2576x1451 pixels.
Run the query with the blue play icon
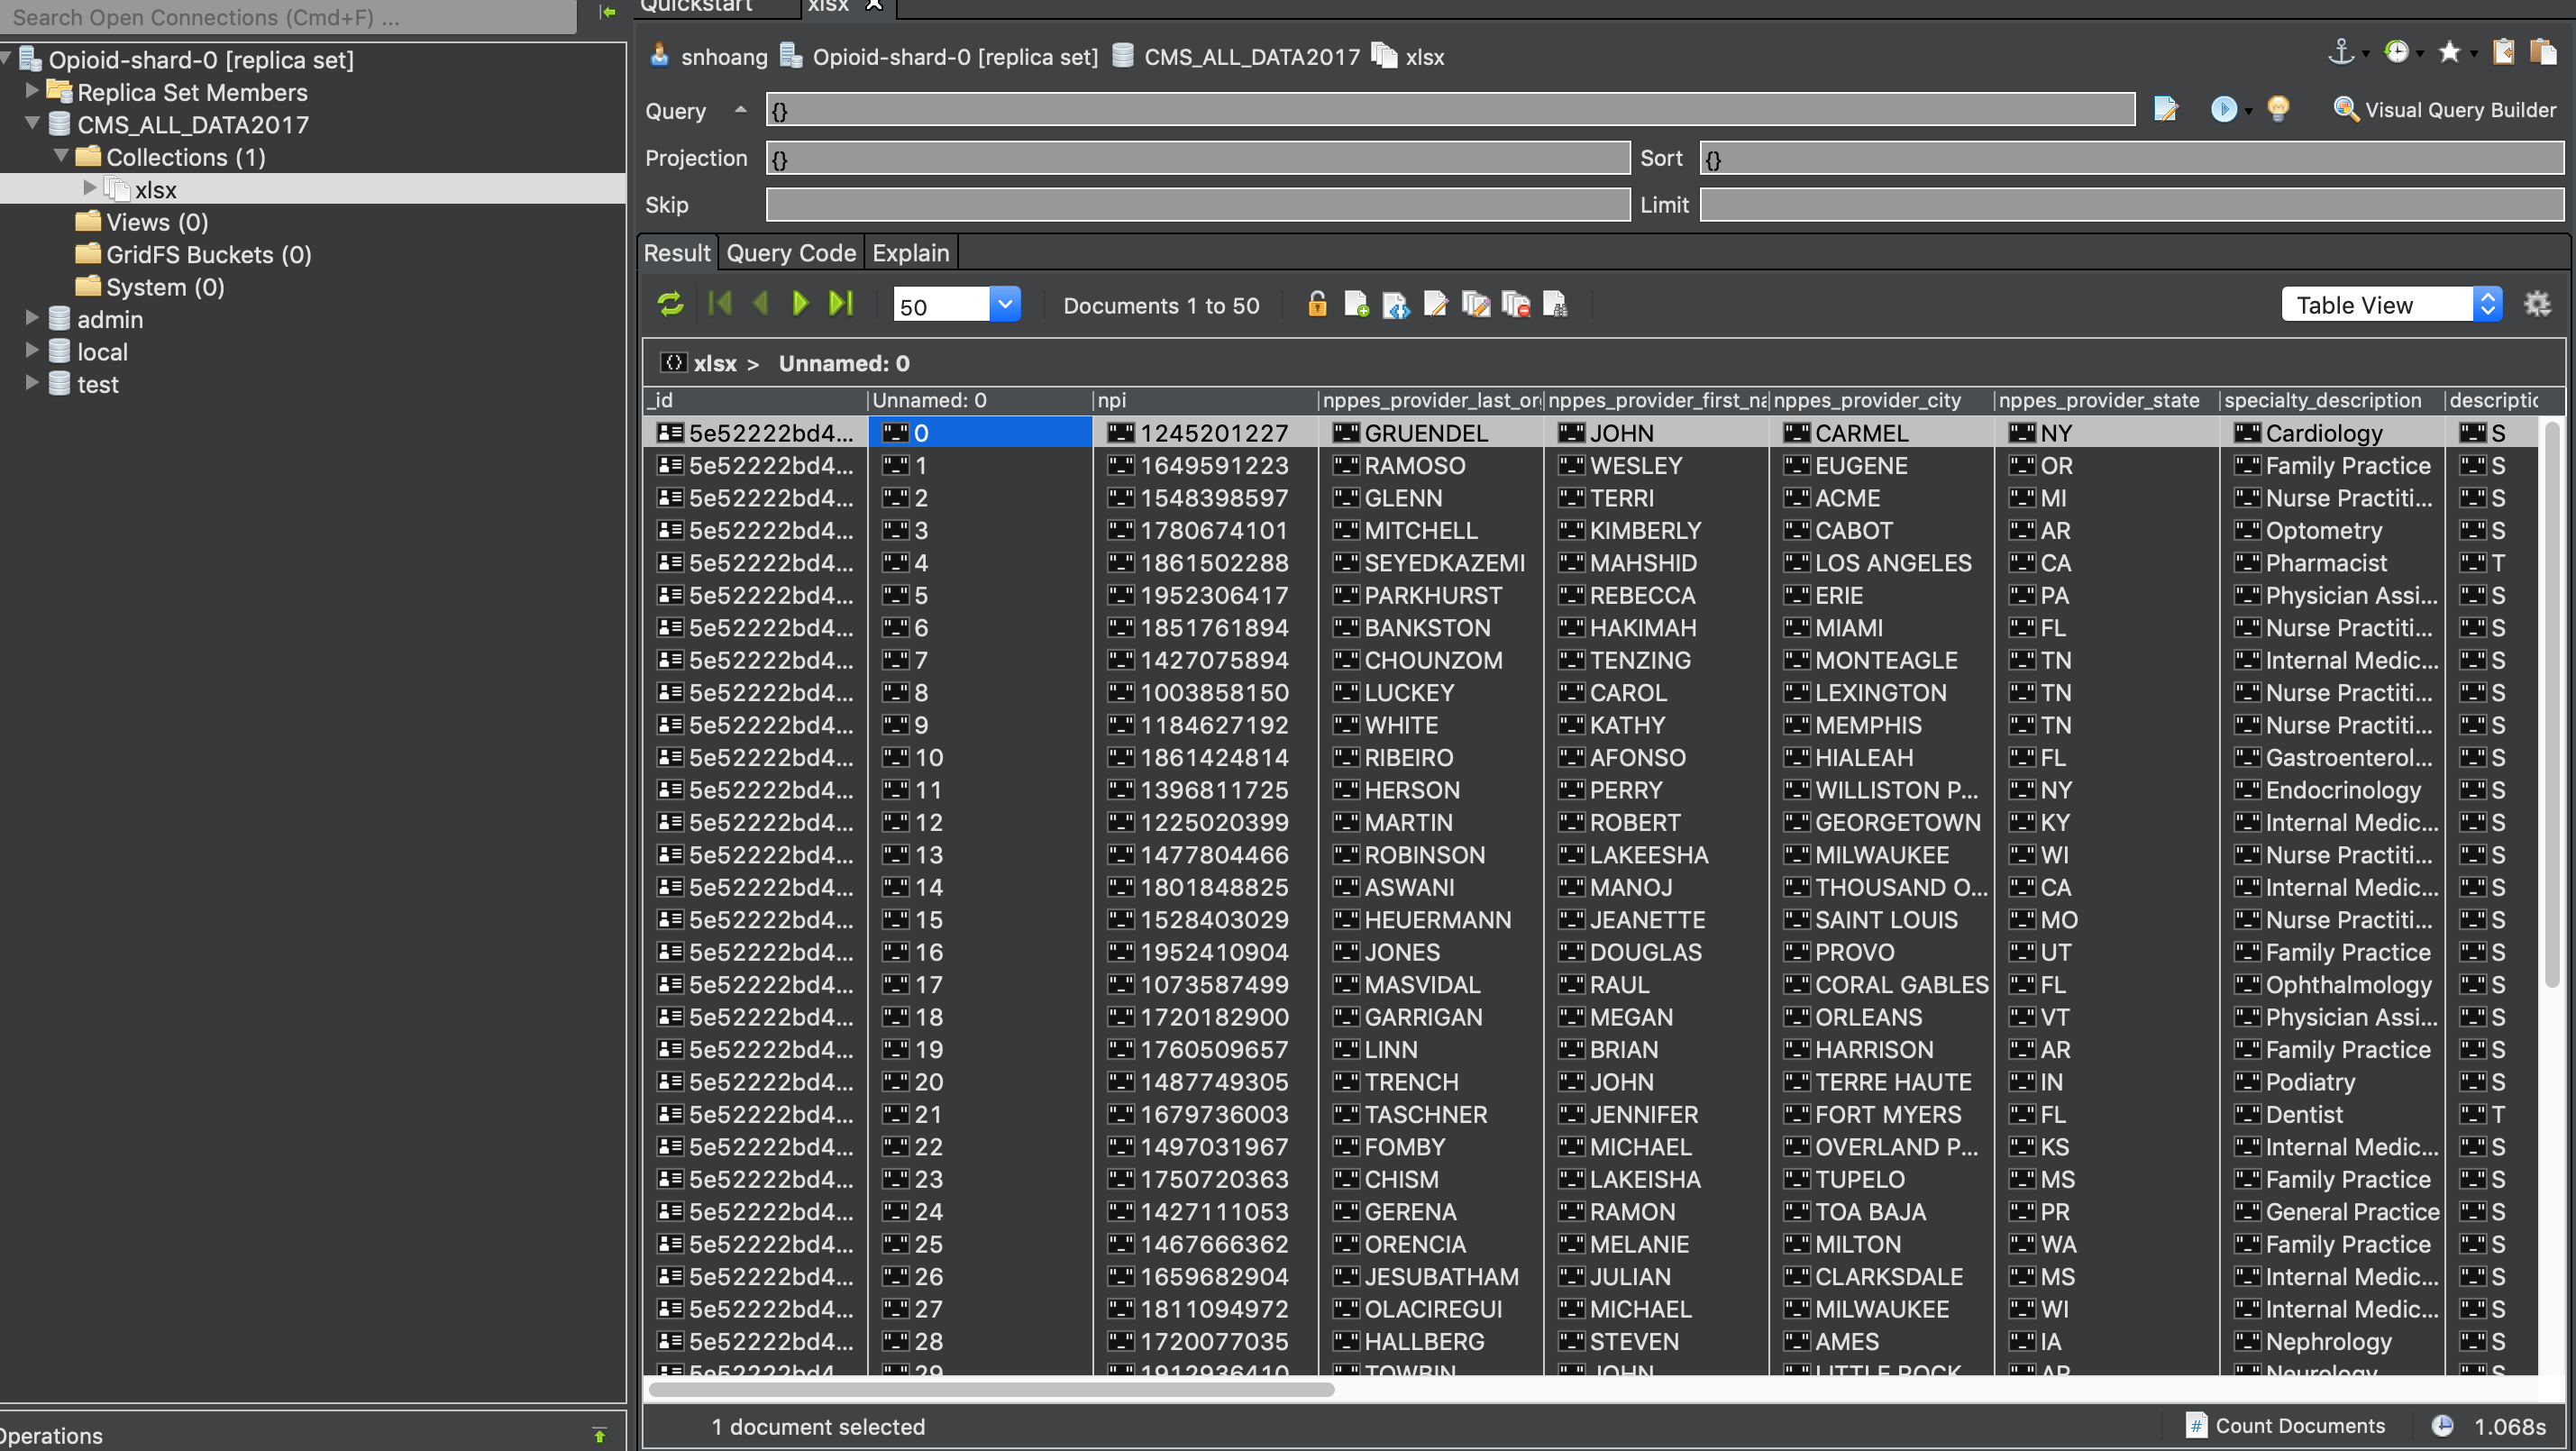point(2222,109)
